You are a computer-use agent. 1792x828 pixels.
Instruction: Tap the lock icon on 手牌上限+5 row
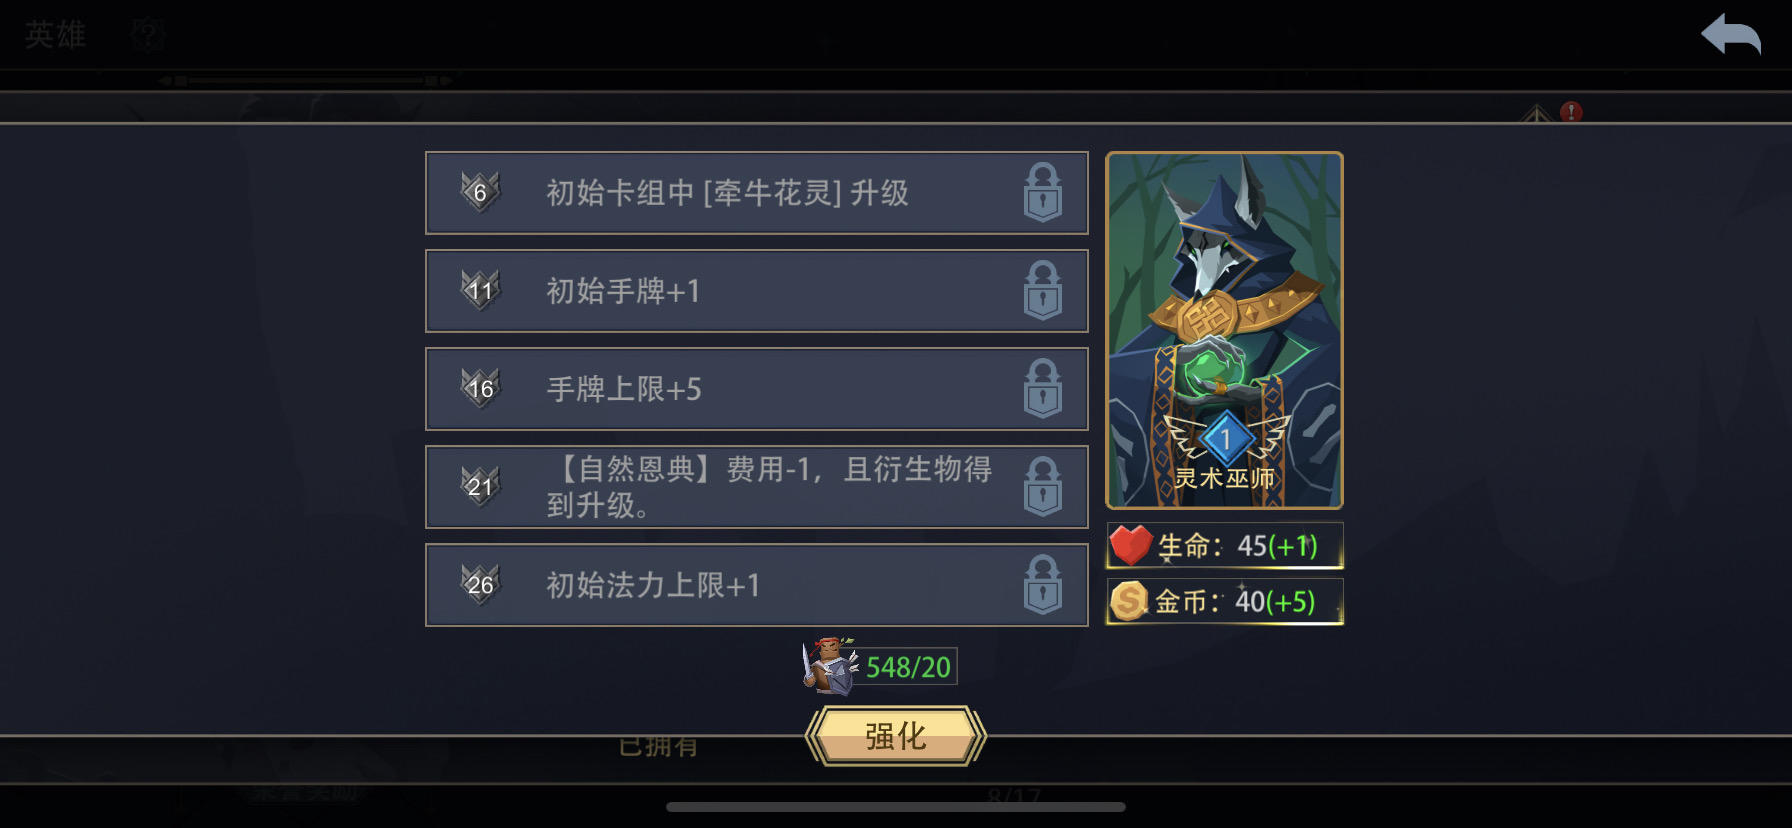pos(1043,388)
